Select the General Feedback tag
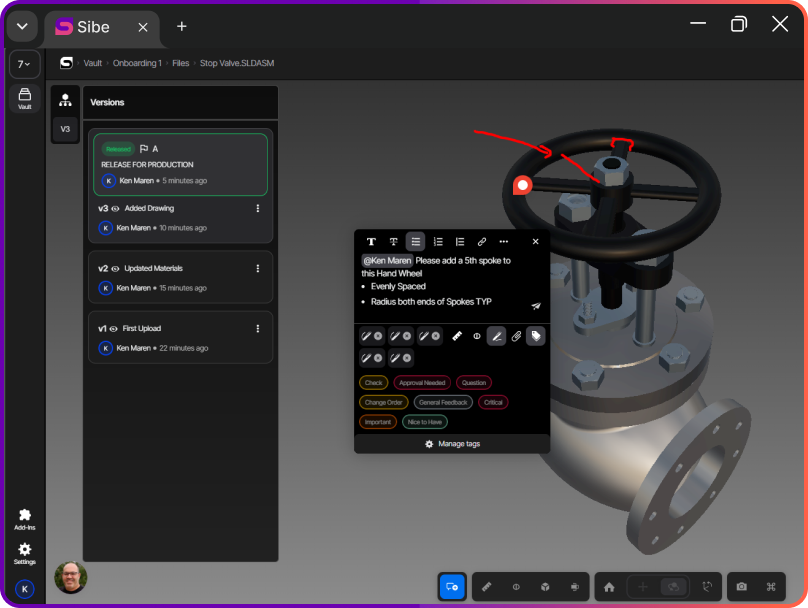Viewport: 808px width, 608px height. [x=443, y=402]
